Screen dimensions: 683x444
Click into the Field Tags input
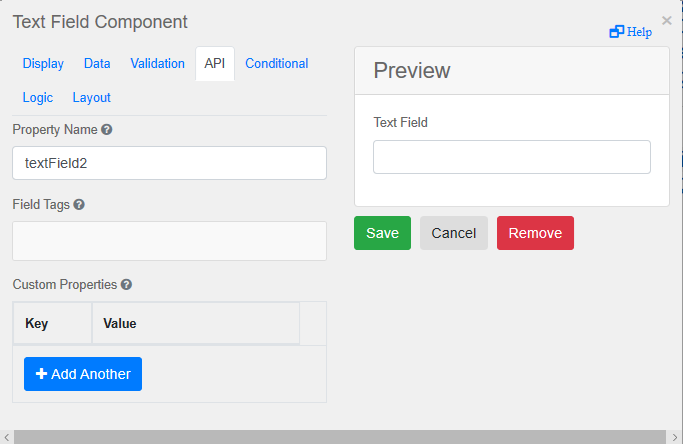(169, 241)
